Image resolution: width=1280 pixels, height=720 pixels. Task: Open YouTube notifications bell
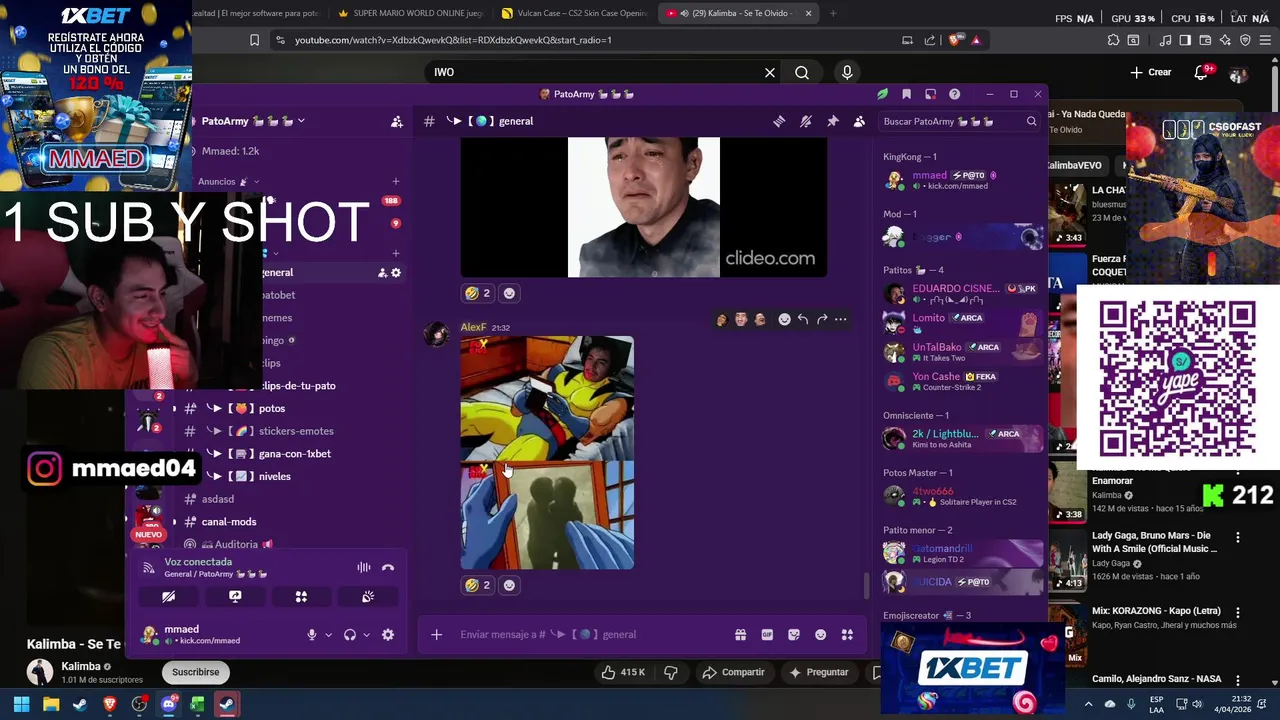click(1202, 72)
